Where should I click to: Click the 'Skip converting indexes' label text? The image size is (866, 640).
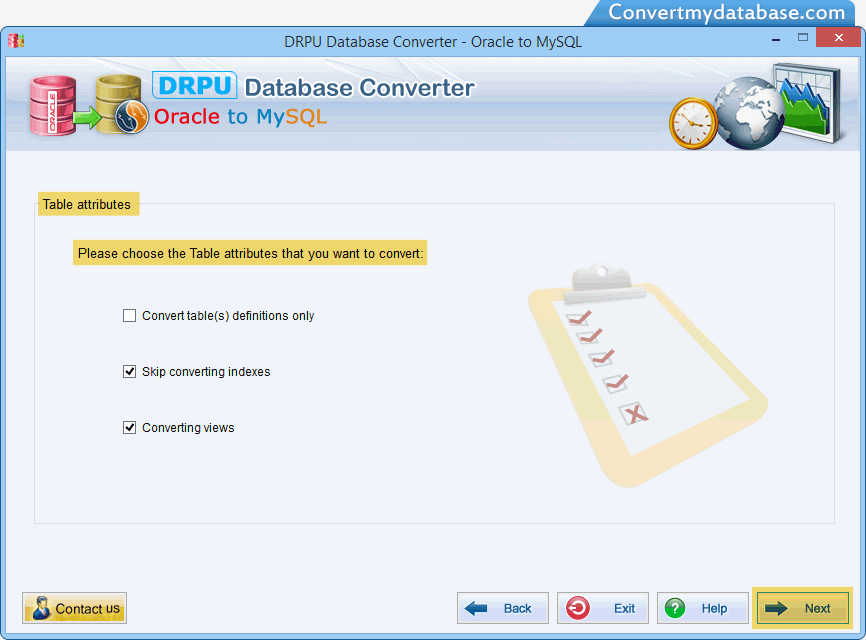pyautogui.click(x=206, y=372)
